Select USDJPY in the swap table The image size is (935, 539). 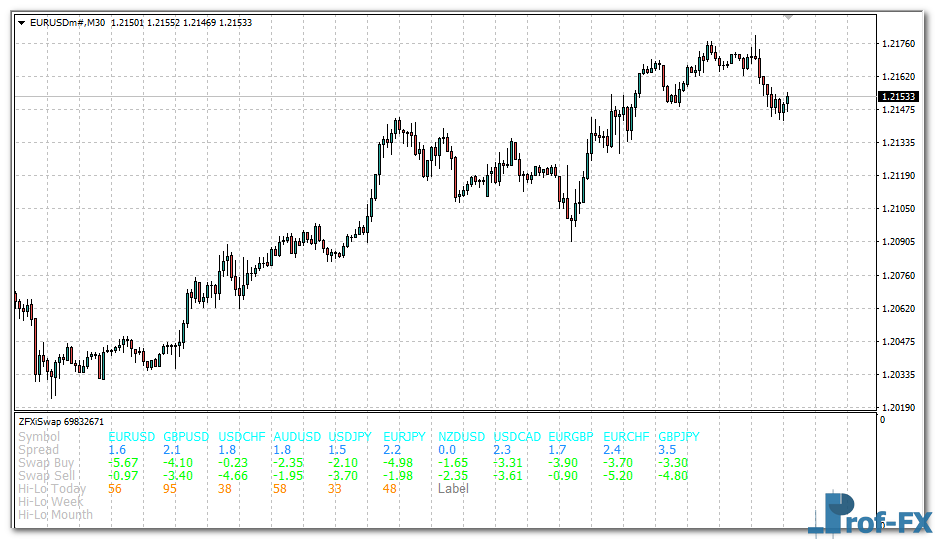tap(350, 437)
